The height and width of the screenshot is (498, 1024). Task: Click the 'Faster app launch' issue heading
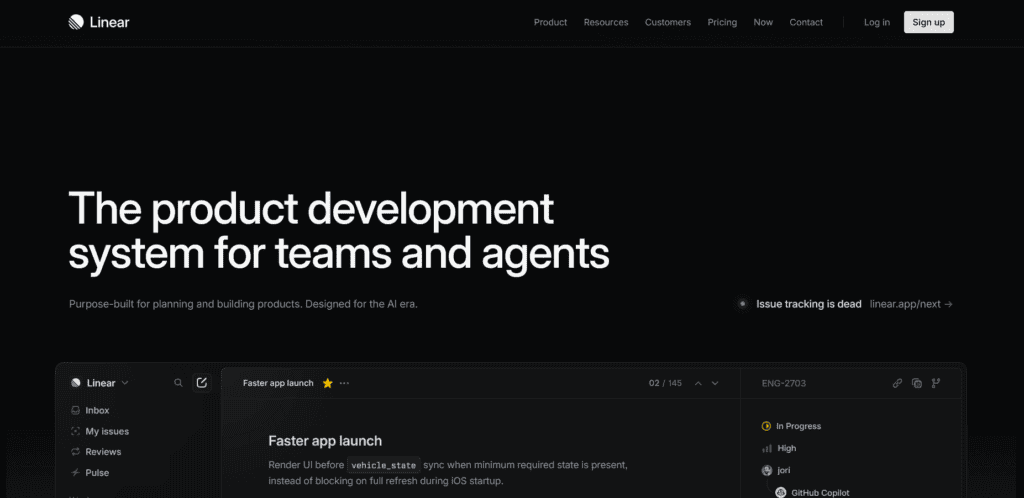(x=325, y=441)
